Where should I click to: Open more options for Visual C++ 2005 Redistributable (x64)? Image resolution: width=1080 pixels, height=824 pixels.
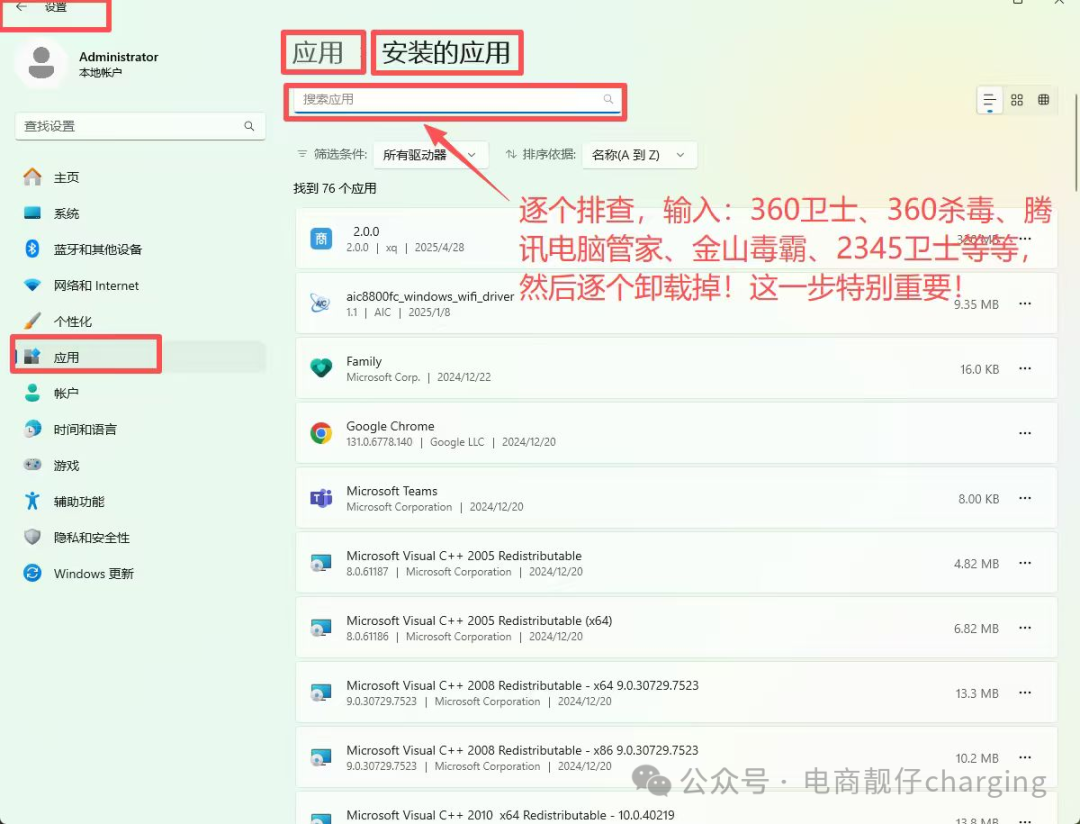coord(1025,628)
